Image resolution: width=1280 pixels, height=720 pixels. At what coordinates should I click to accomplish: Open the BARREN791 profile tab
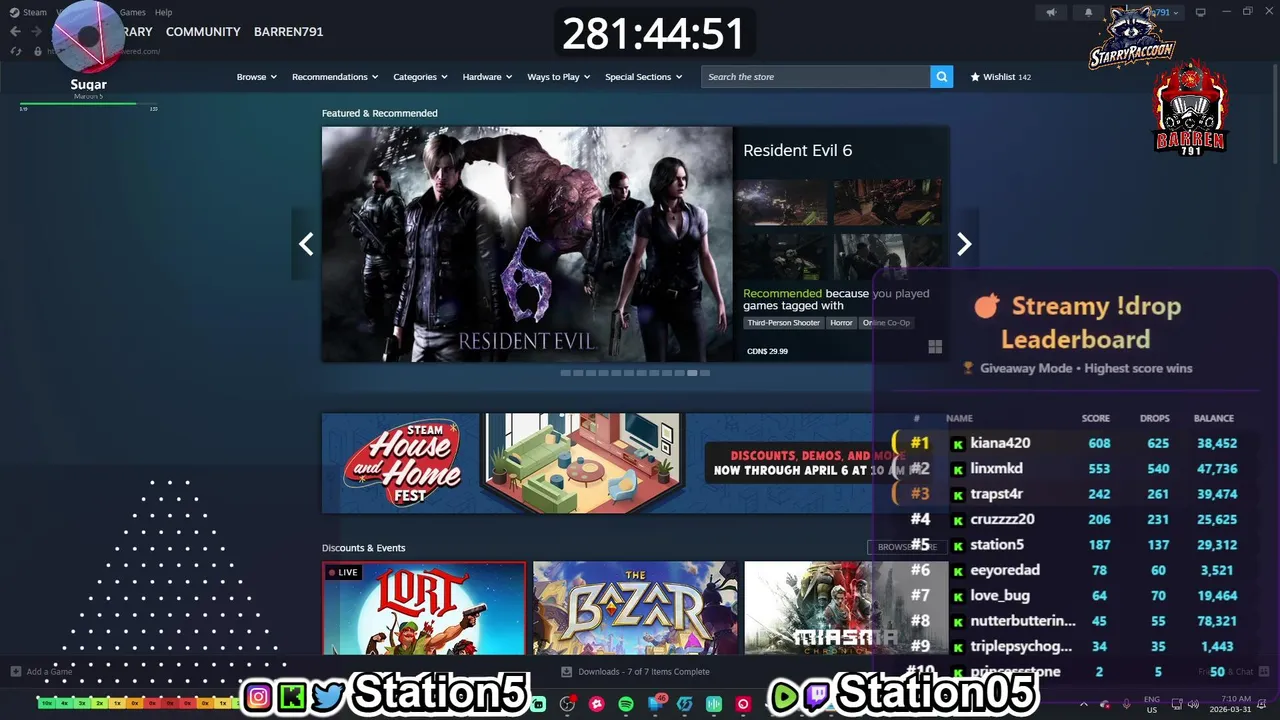288,32
